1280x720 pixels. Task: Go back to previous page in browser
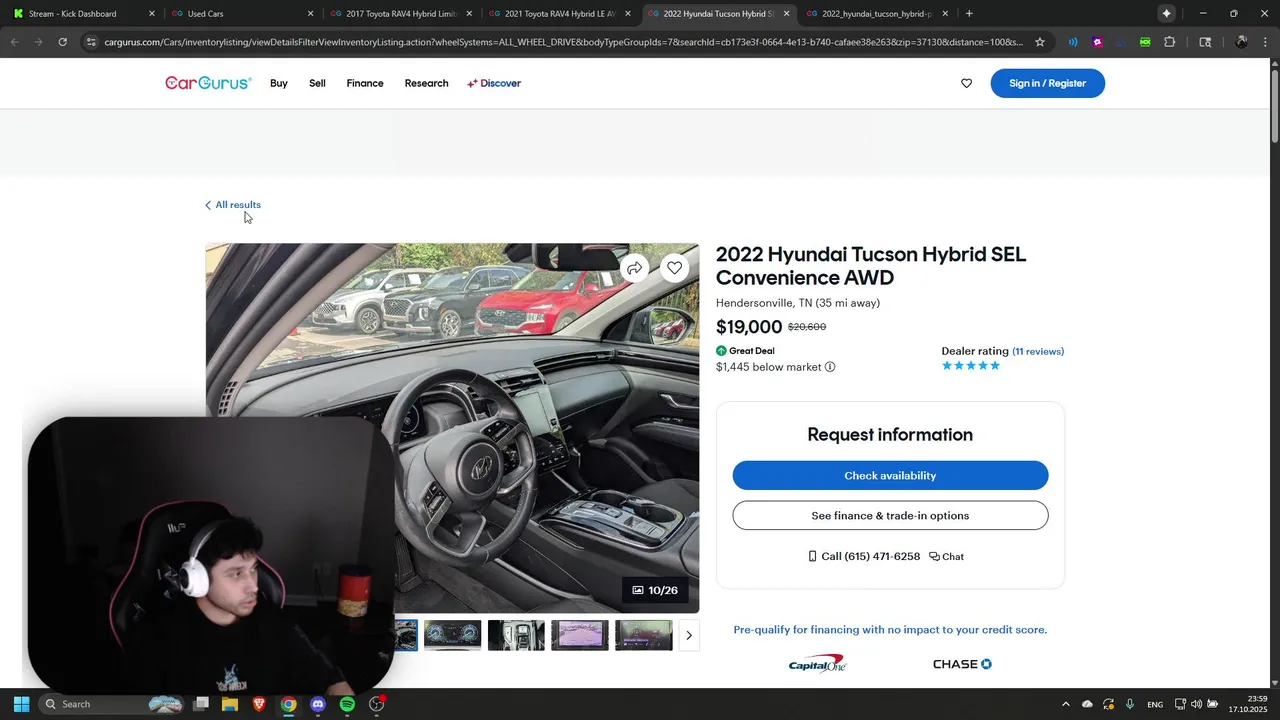click(14, 42)
